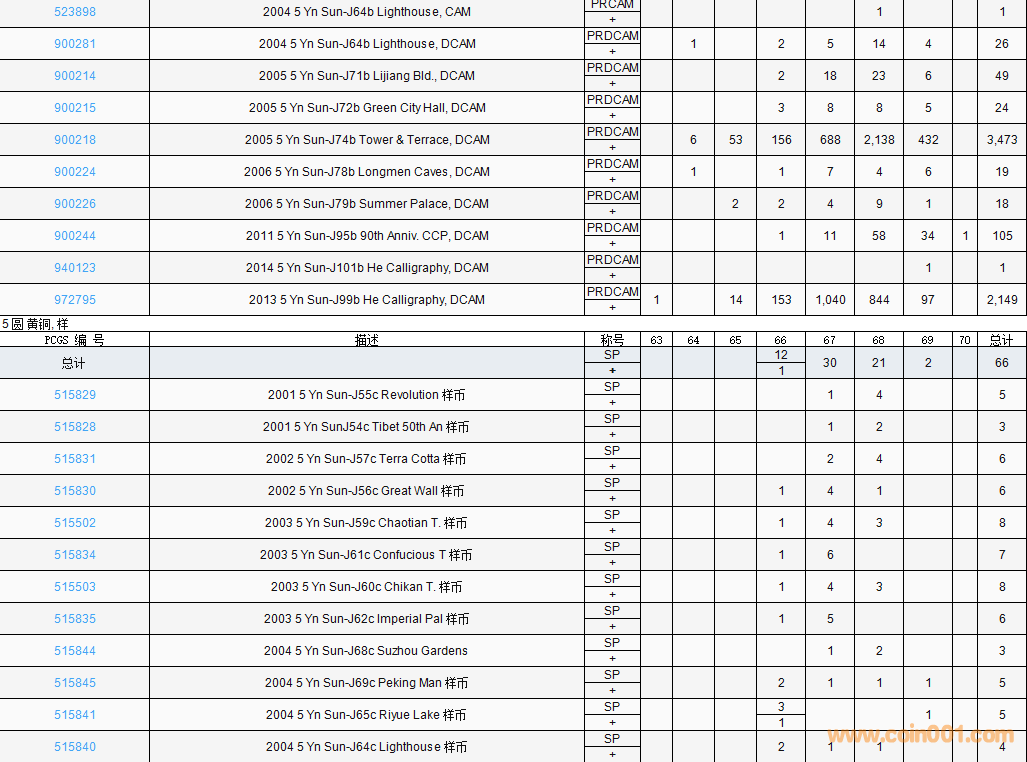Image resolution: width=1027 pixels, height=762 pixels.
Task: Click the 描述 column header
Action: 367,340
